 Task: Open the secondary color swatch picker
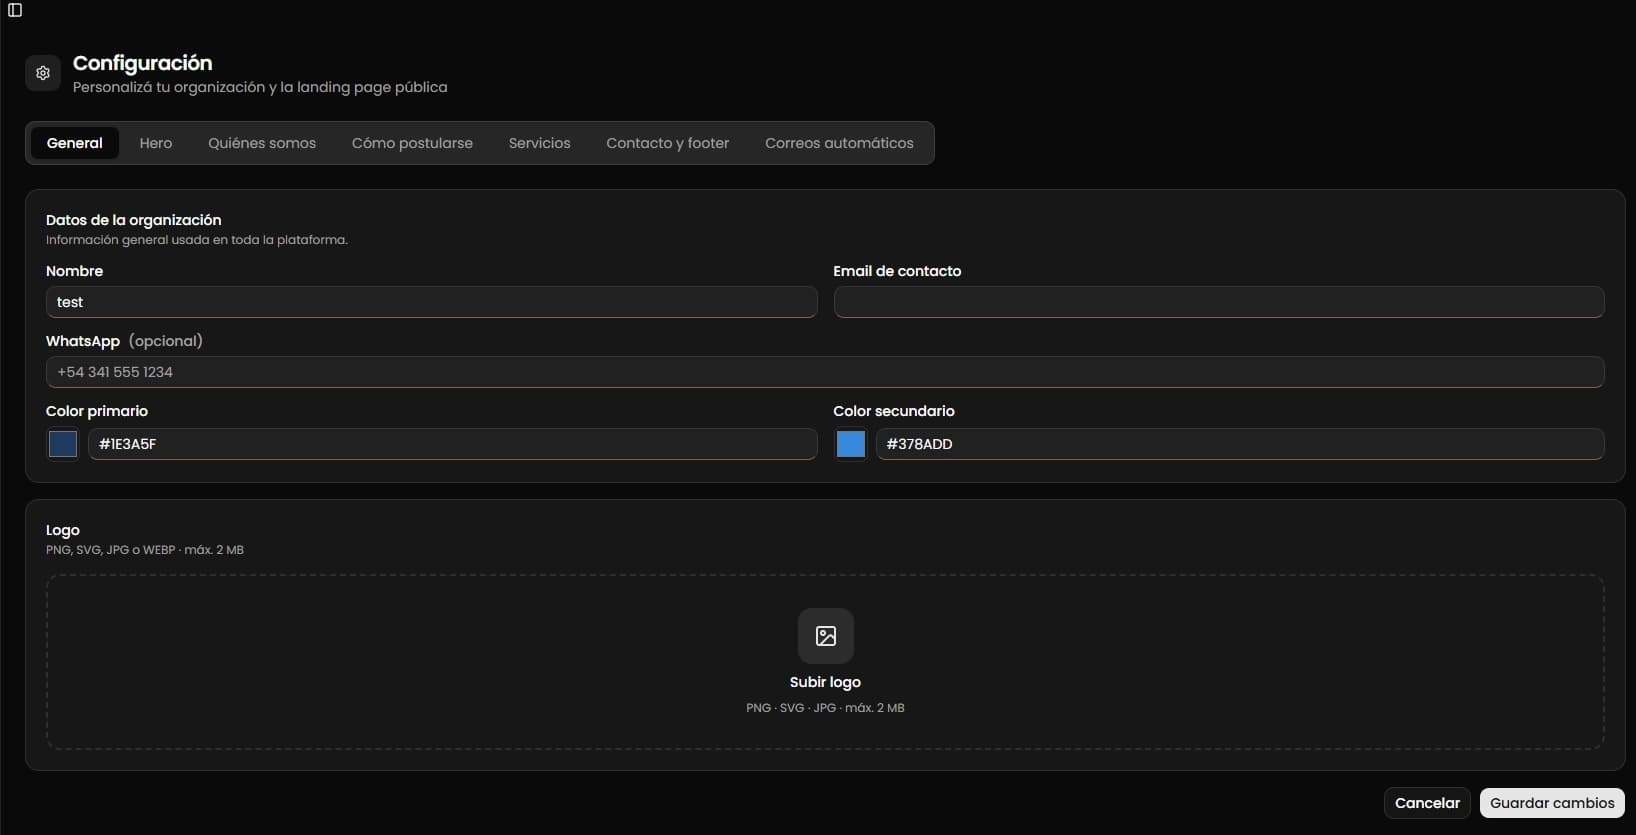(x=851, y=444)
